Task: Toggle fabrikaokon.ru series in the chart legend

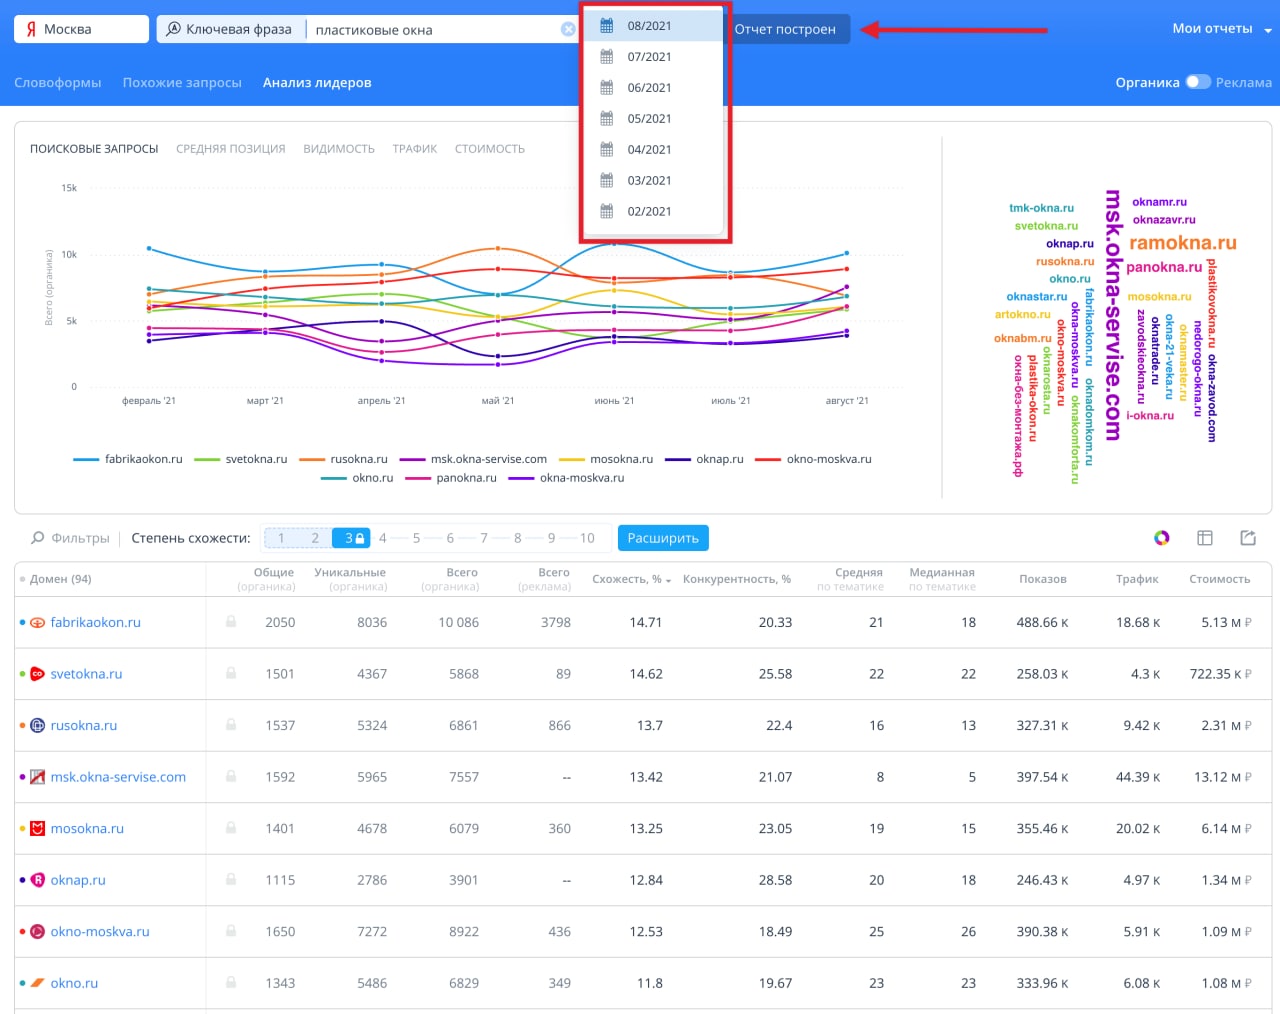Action: [128, 459]
